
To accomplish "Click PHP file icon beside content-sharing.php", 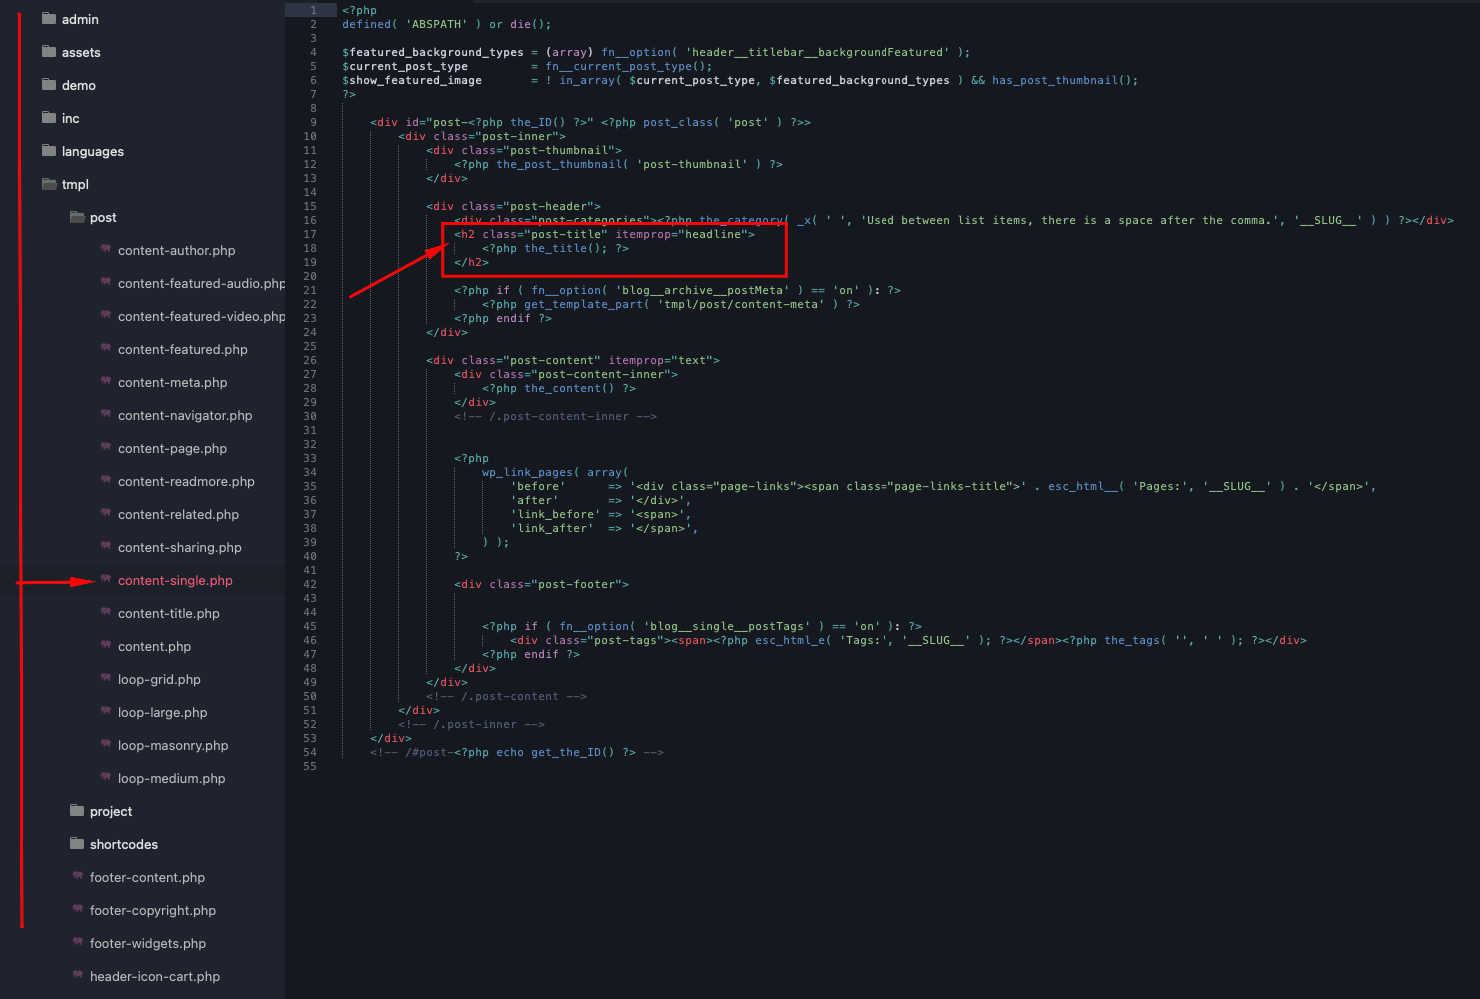I will click(106, 547).
